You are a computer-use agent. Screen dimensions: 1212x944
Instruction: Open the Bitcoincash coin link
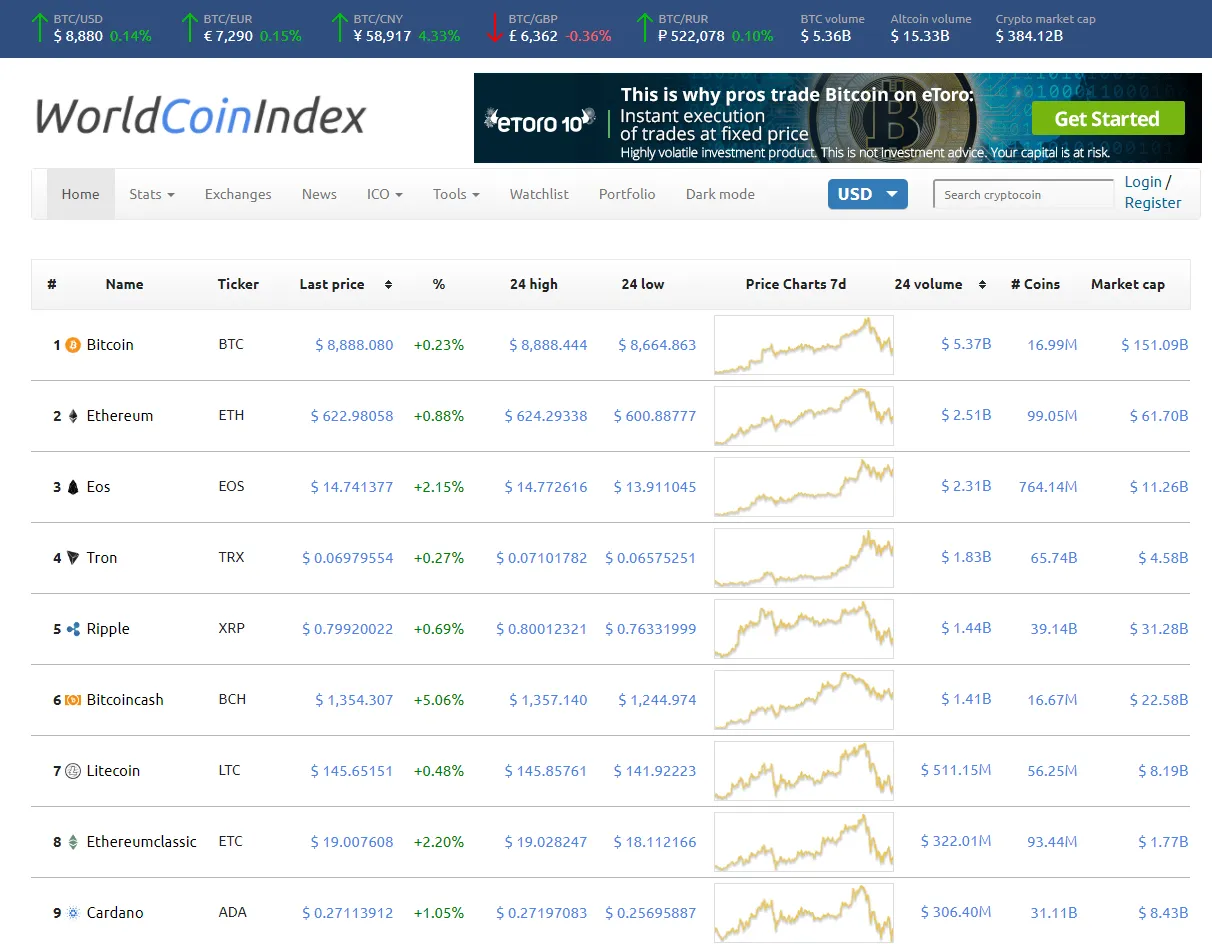[x=125, y=700]
